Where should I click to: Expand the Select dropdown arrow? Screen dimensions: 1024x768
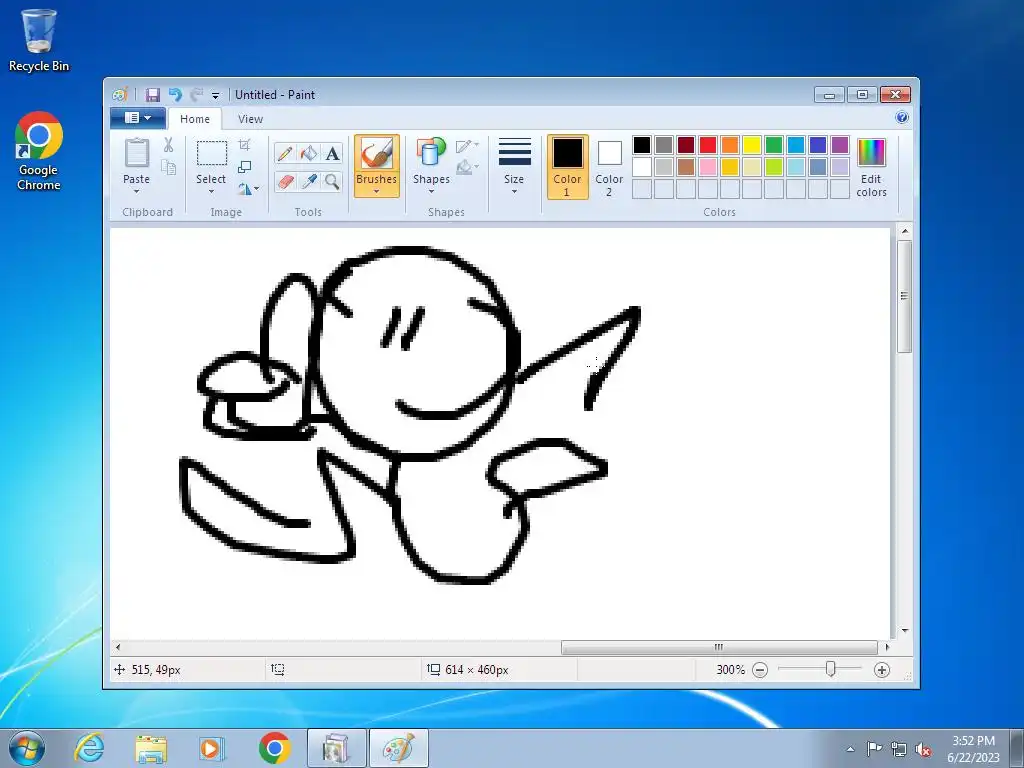(x=212, y=192)
